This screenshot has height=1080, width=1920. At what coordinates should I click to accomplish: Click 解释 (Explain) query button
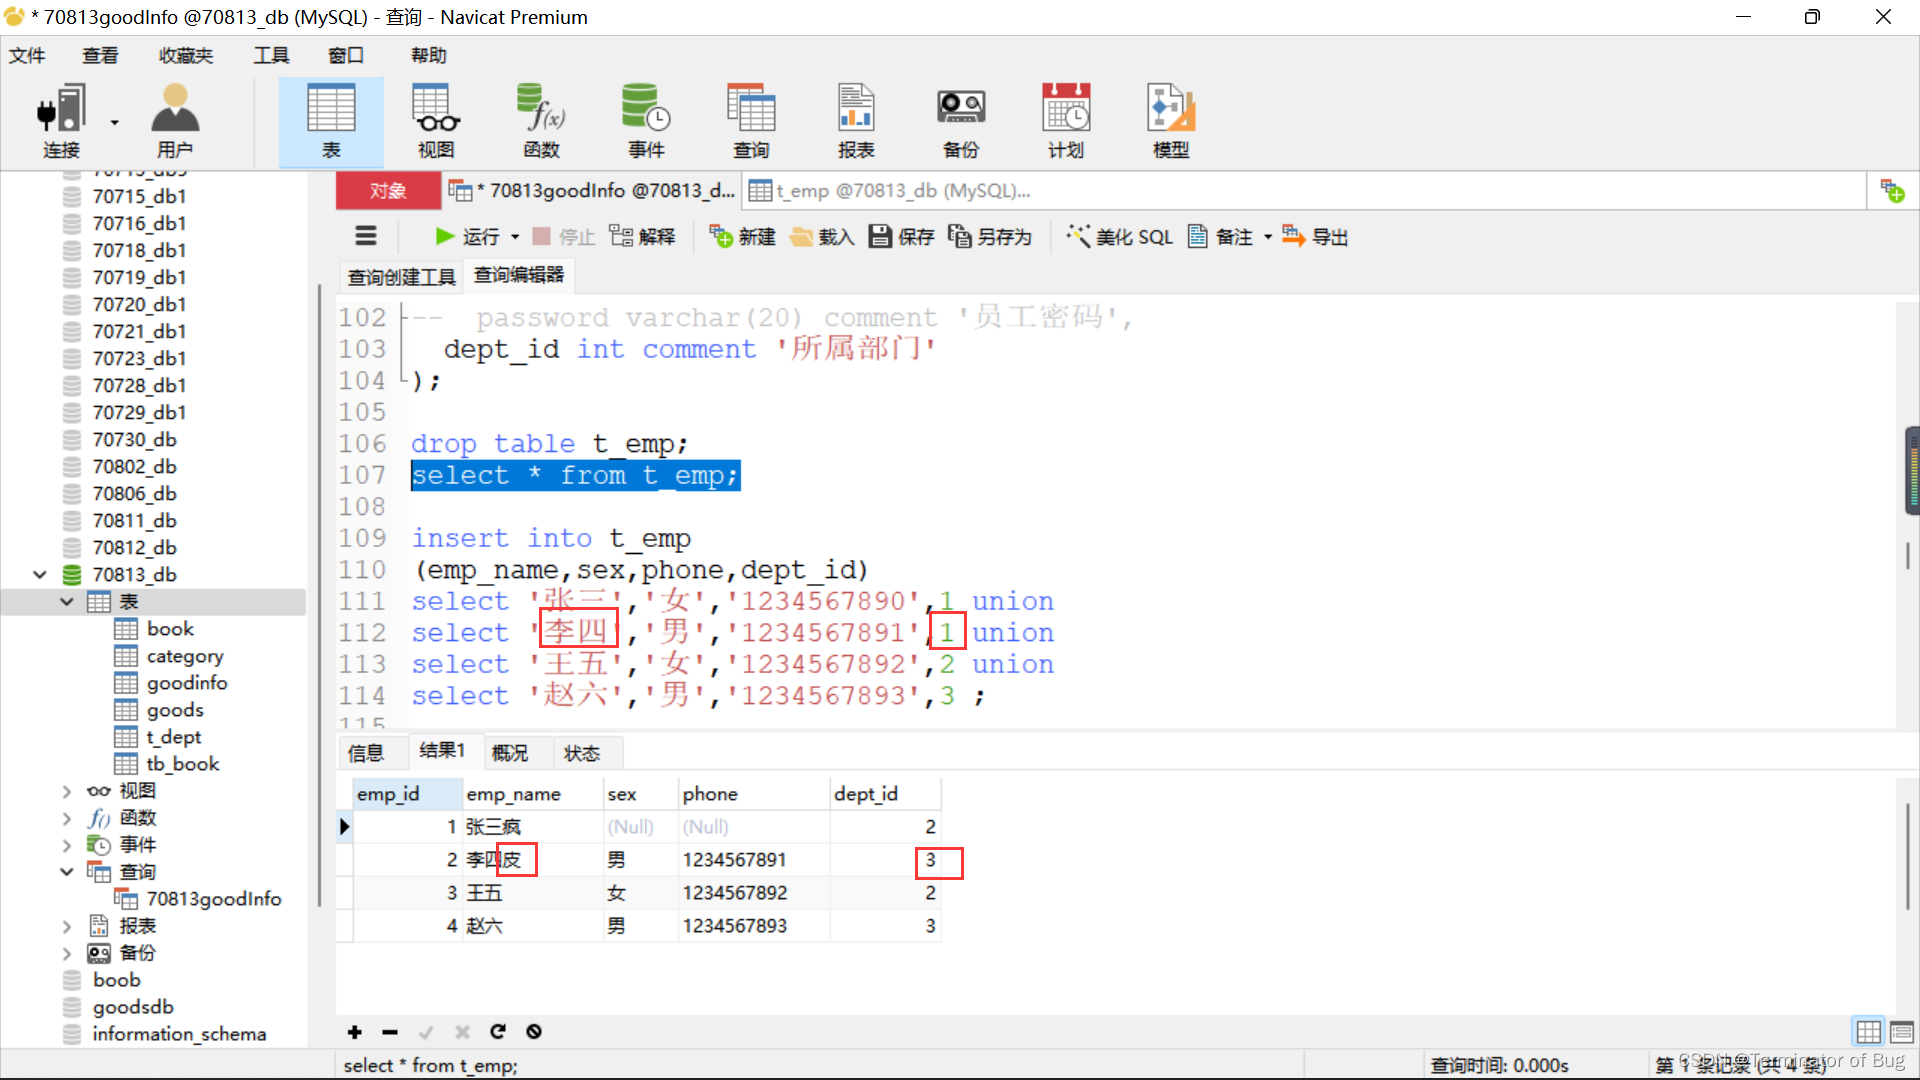643,237
